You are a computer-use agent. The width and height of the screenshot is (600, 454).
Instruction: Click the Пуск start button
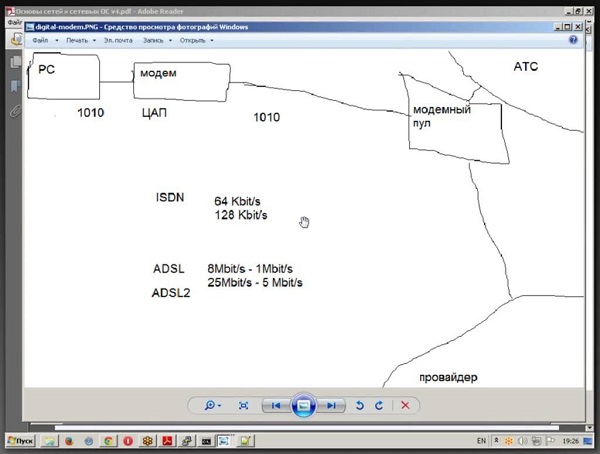pos(22,441)
